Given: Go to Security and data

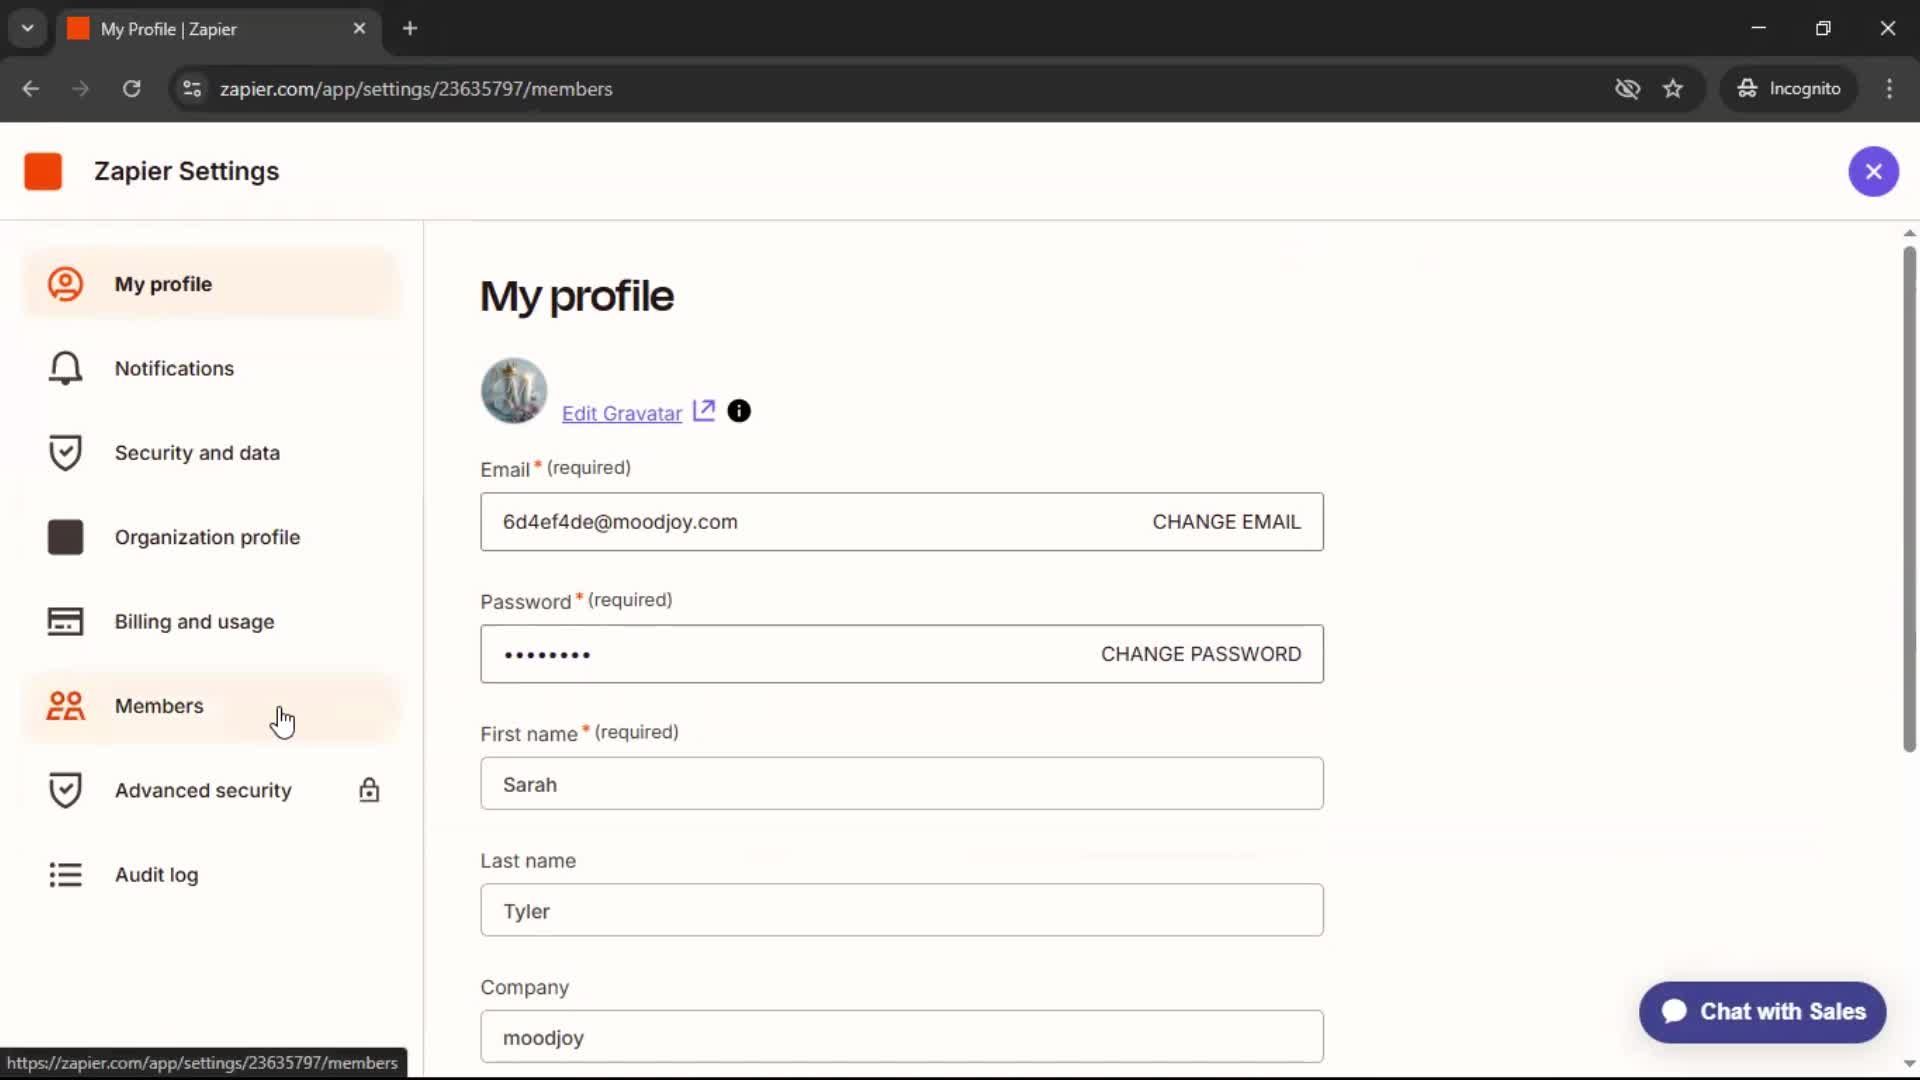Looking at the screenshot, I should [x=211, y=453].
